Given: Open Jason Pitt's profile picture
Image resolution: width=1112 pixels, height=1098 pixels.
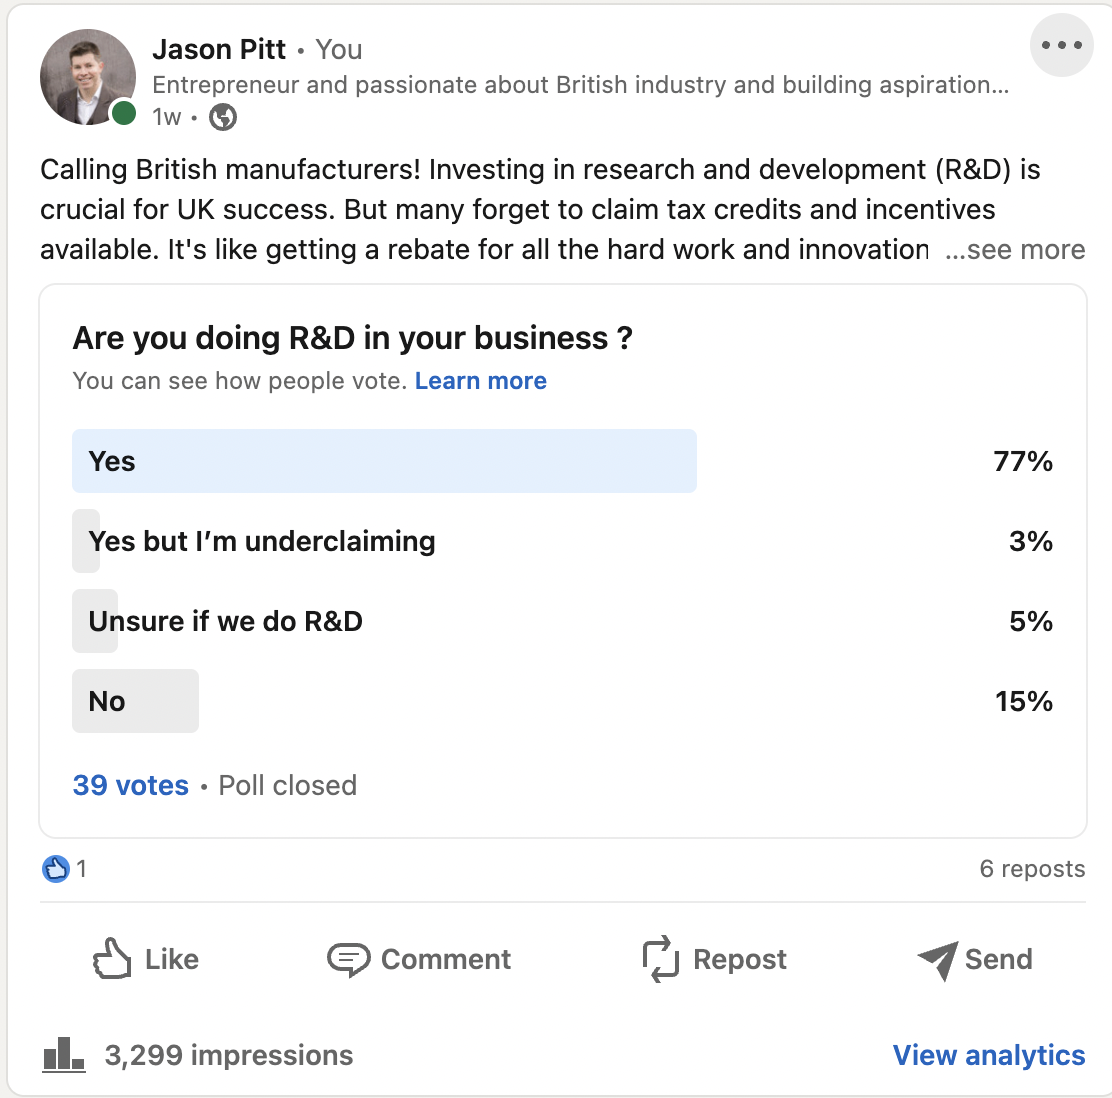Looking at the screenshot, I should tap(88, 77).
